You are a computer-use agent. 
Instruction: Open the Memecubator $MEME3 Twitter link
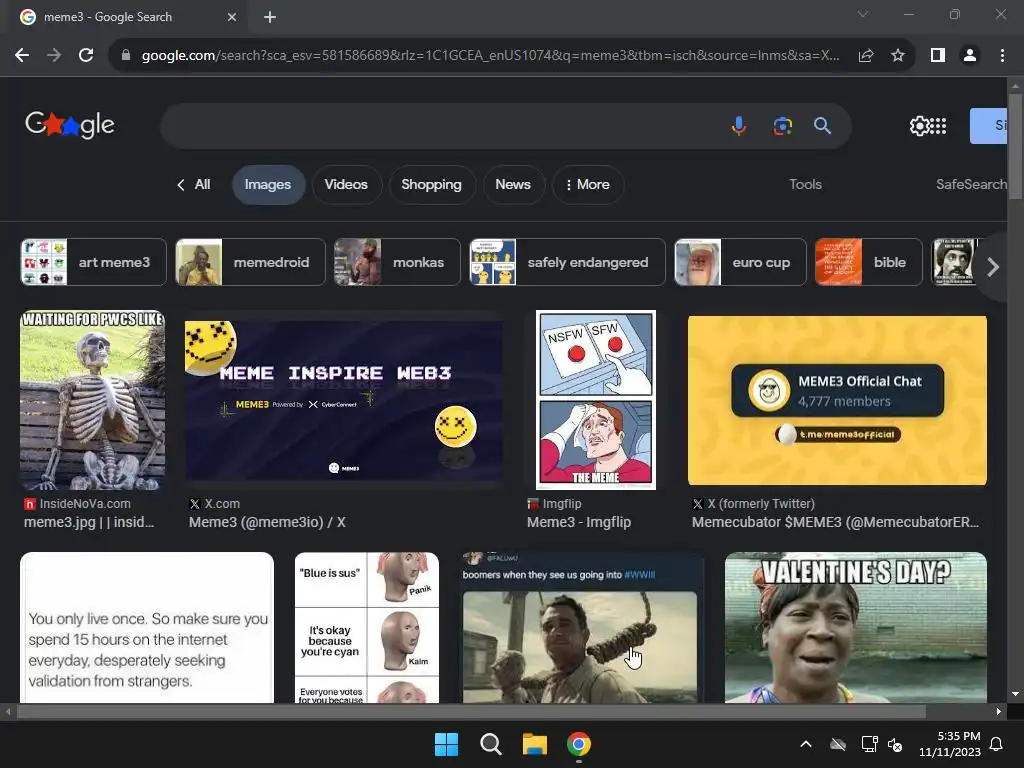835,522
